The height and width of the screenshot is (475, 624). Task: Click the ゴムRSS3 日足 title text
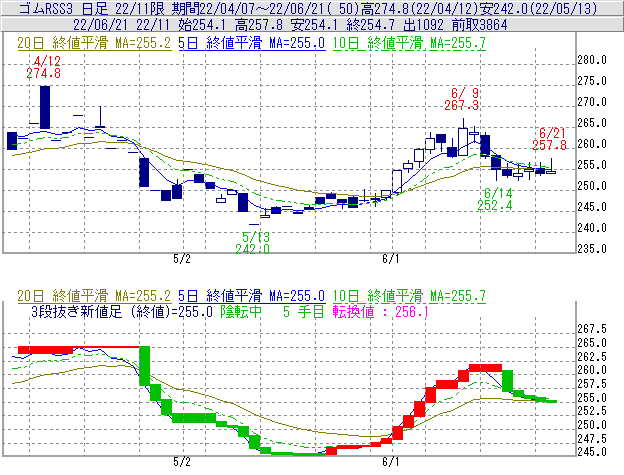pos(64,8)
